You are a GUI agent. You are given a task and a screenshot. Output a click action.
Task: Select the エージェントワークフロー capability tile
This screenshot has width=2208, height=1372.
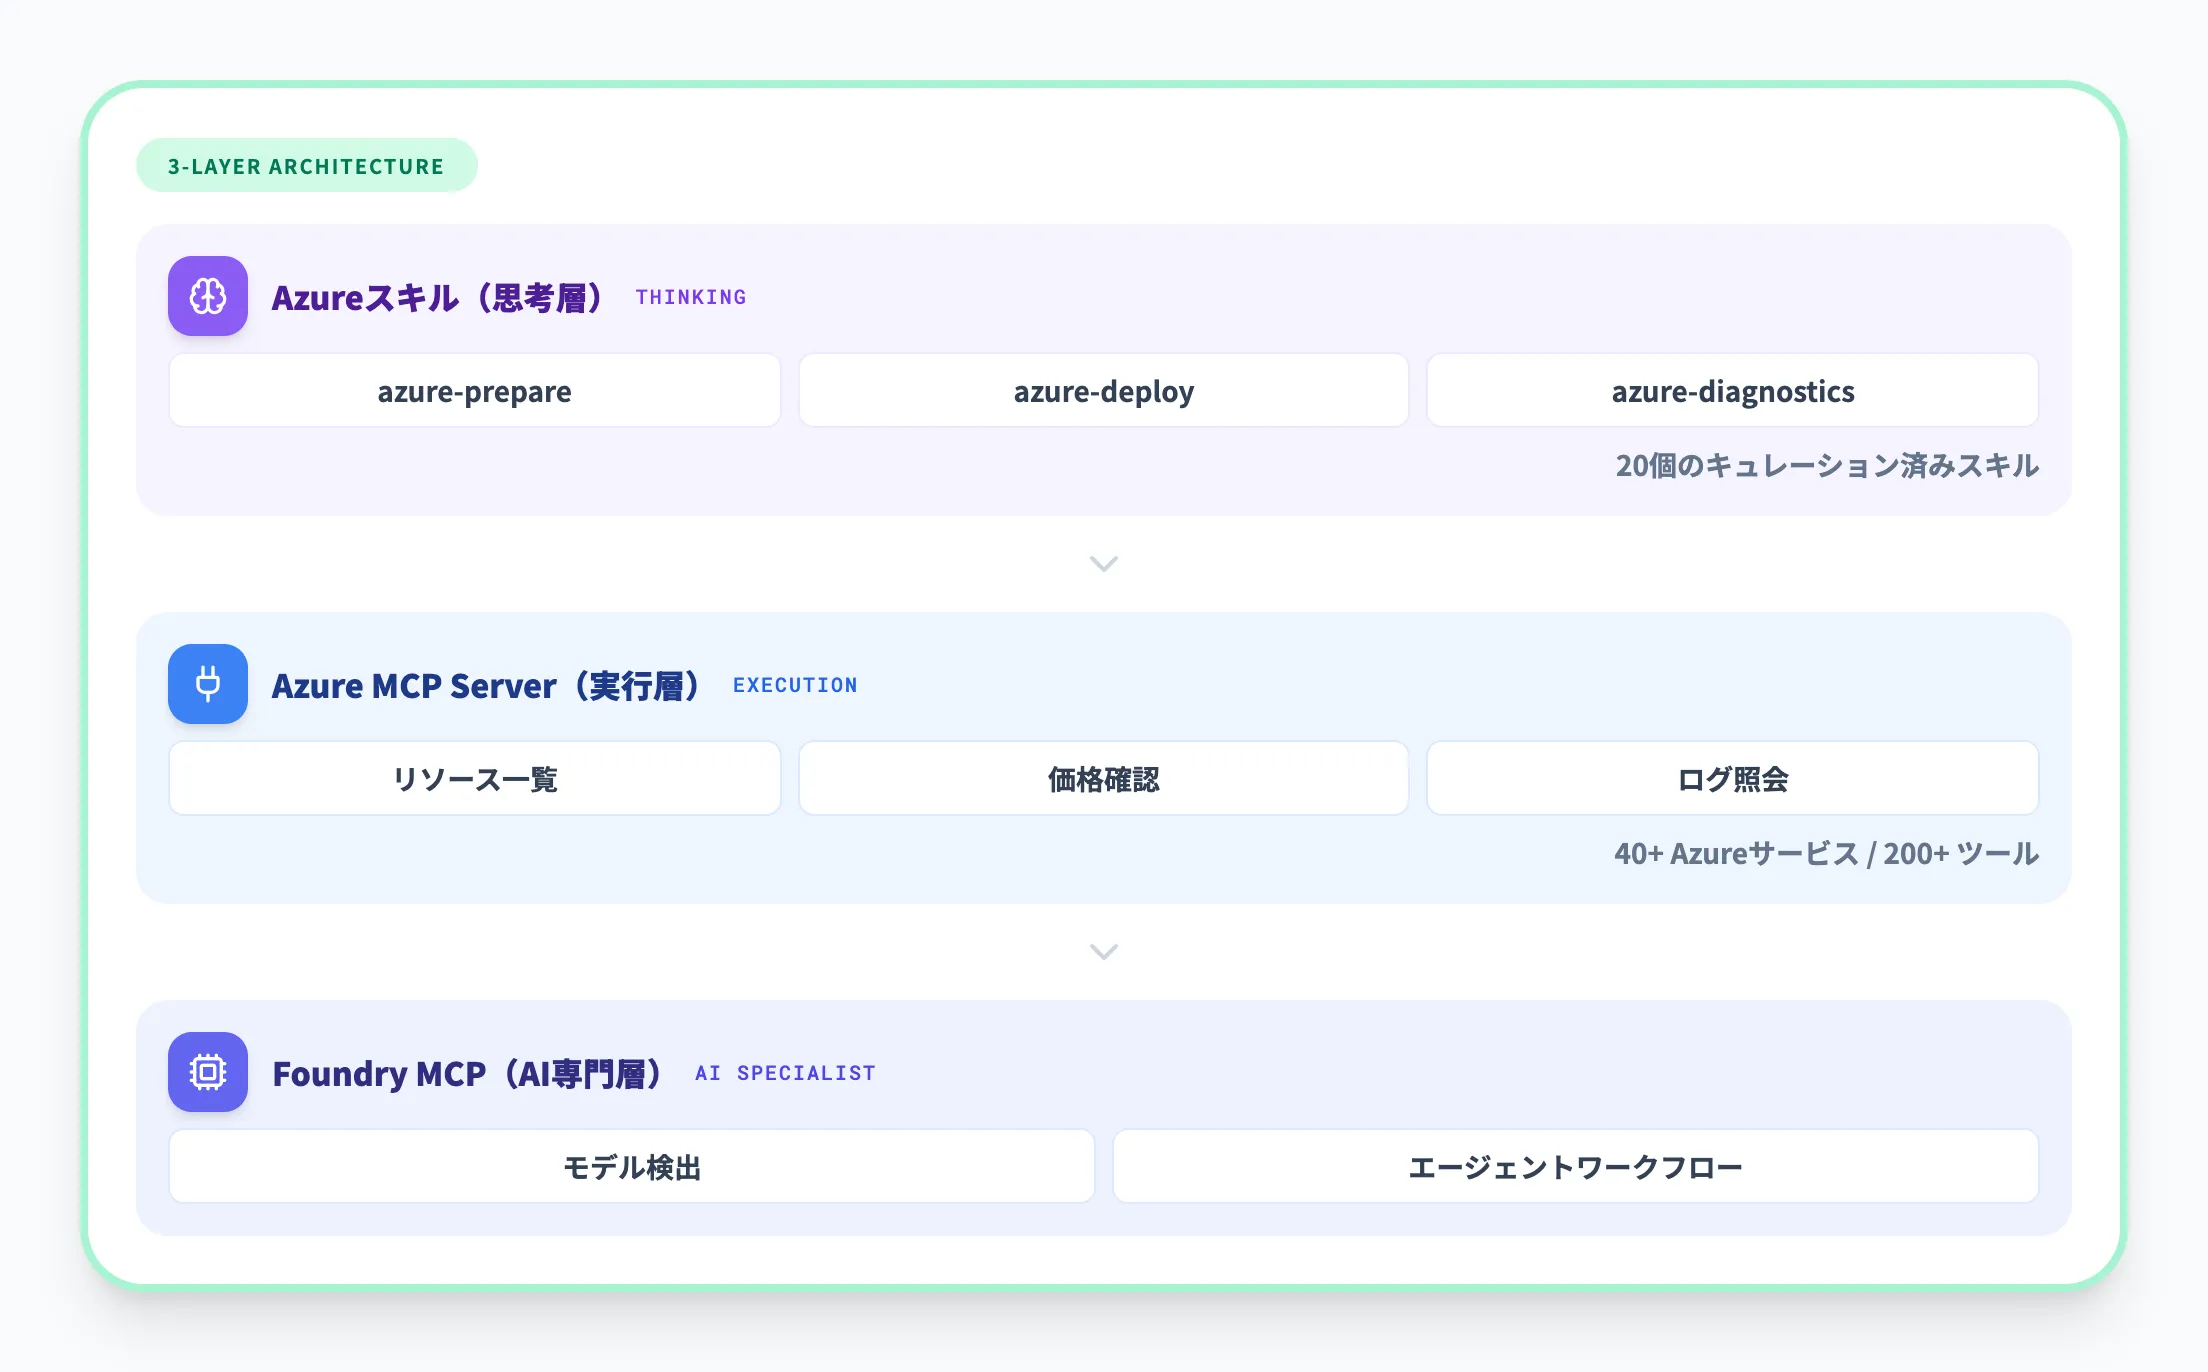(1575, 1166)
